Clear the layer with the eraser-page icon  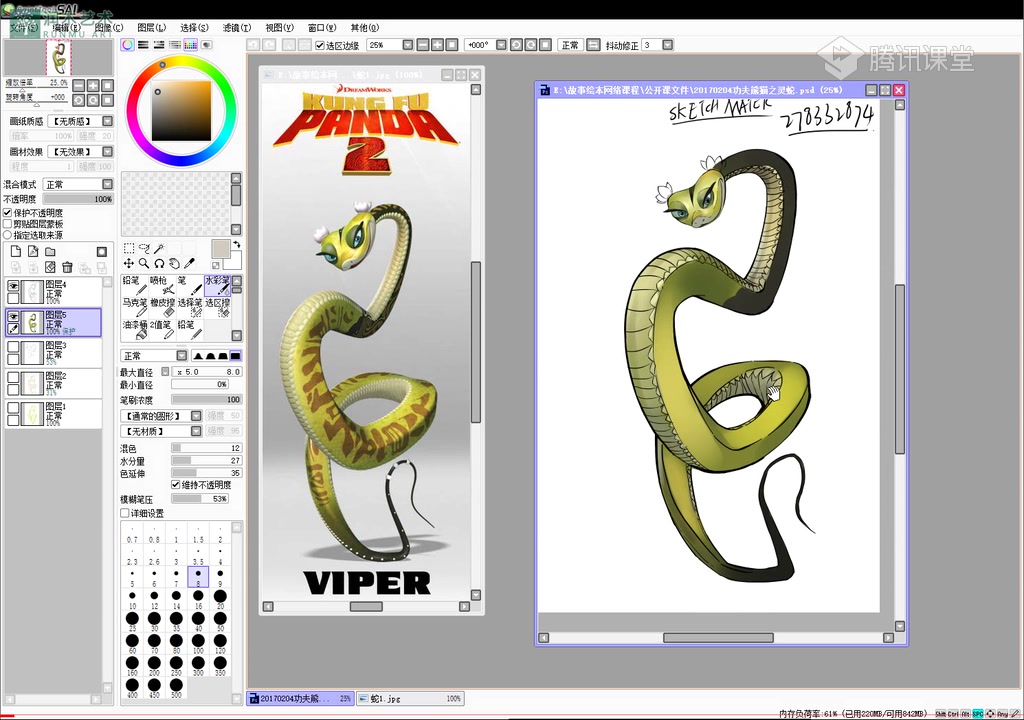pyautogui.click(x=50, y=267)
